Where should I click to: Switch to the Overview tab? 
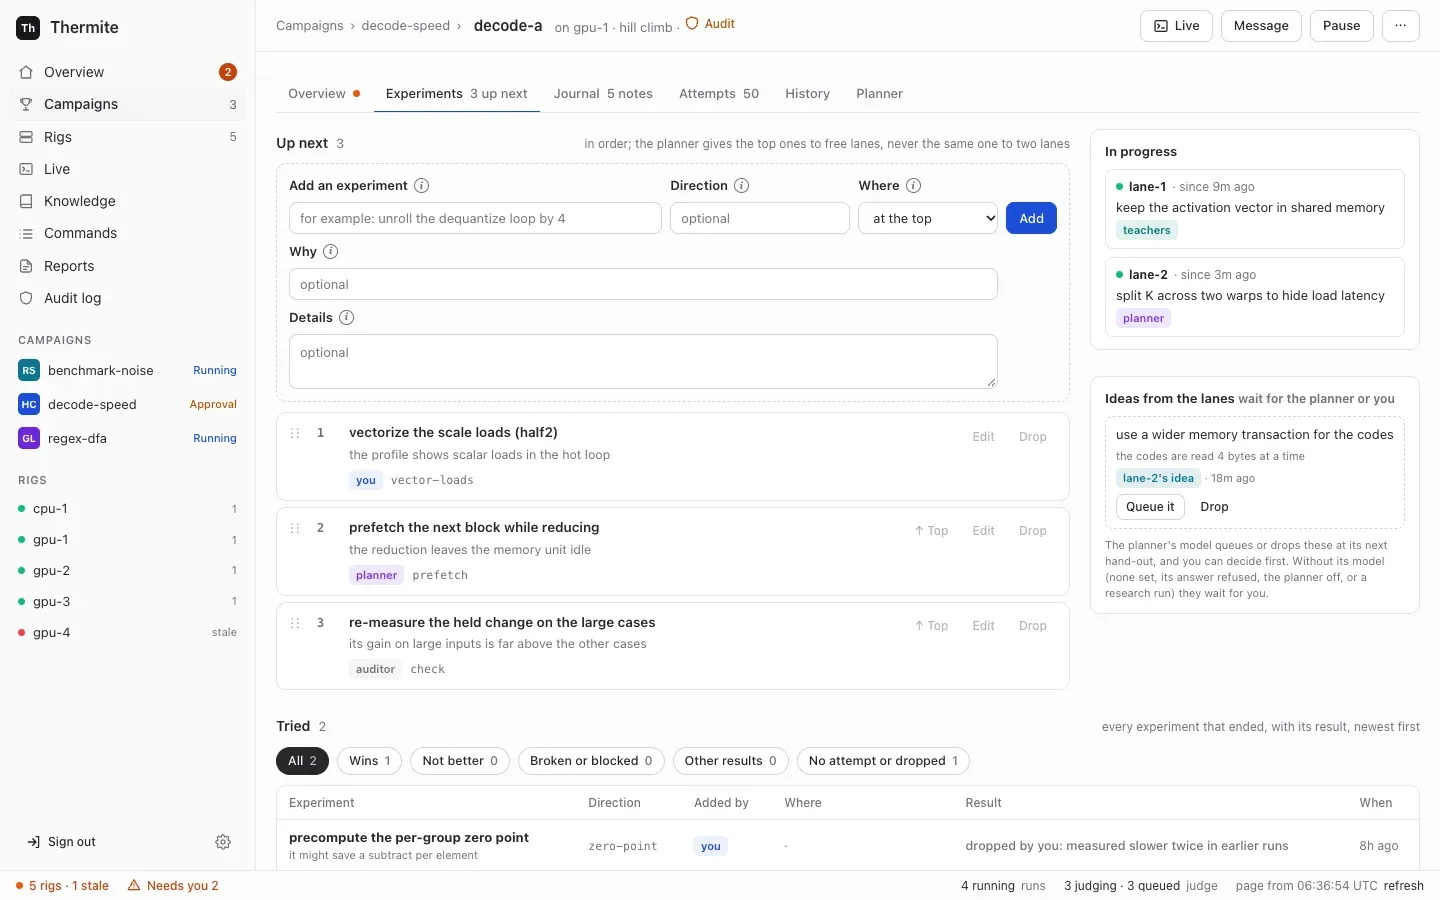pos(324,93)
